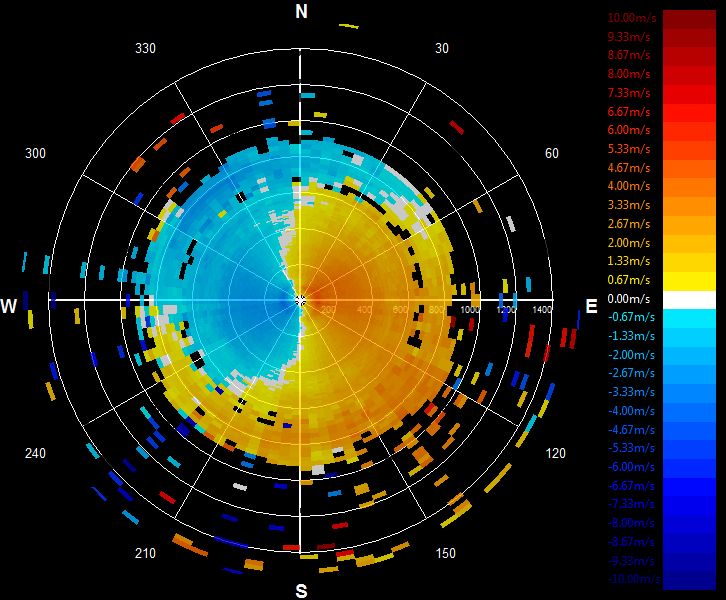Image resolution: width=726 pixels, height=600 pixels.
Task: Click the -7.33m/s legend label
Action: pos(631,504)
